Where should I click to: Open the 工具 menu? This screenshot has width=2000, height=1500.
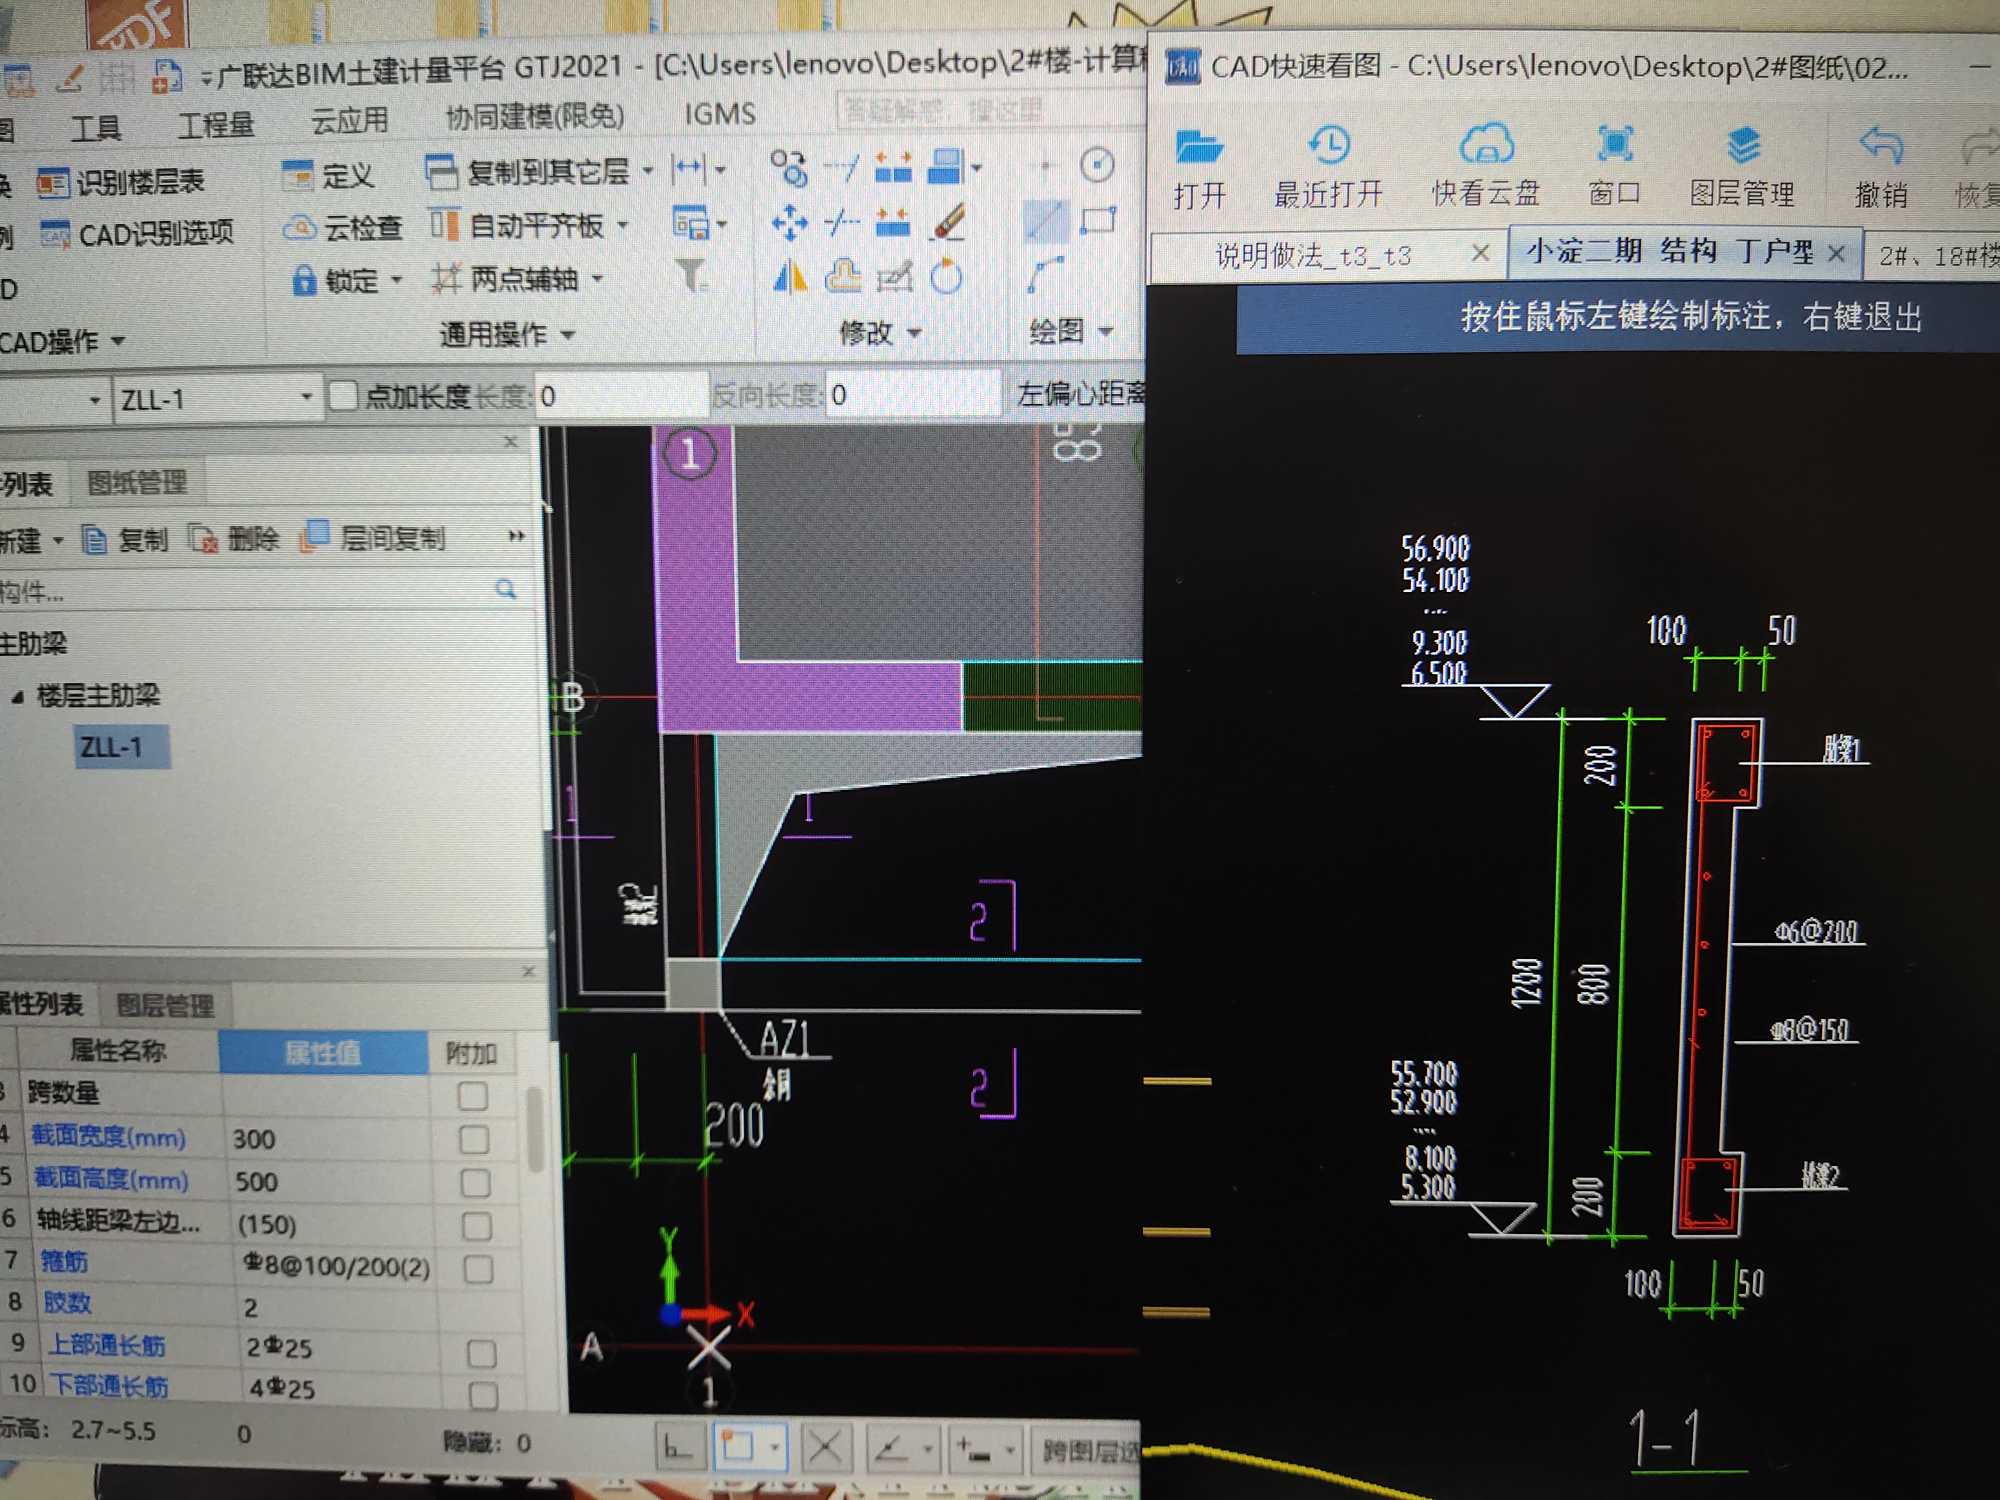click(95, 128)
